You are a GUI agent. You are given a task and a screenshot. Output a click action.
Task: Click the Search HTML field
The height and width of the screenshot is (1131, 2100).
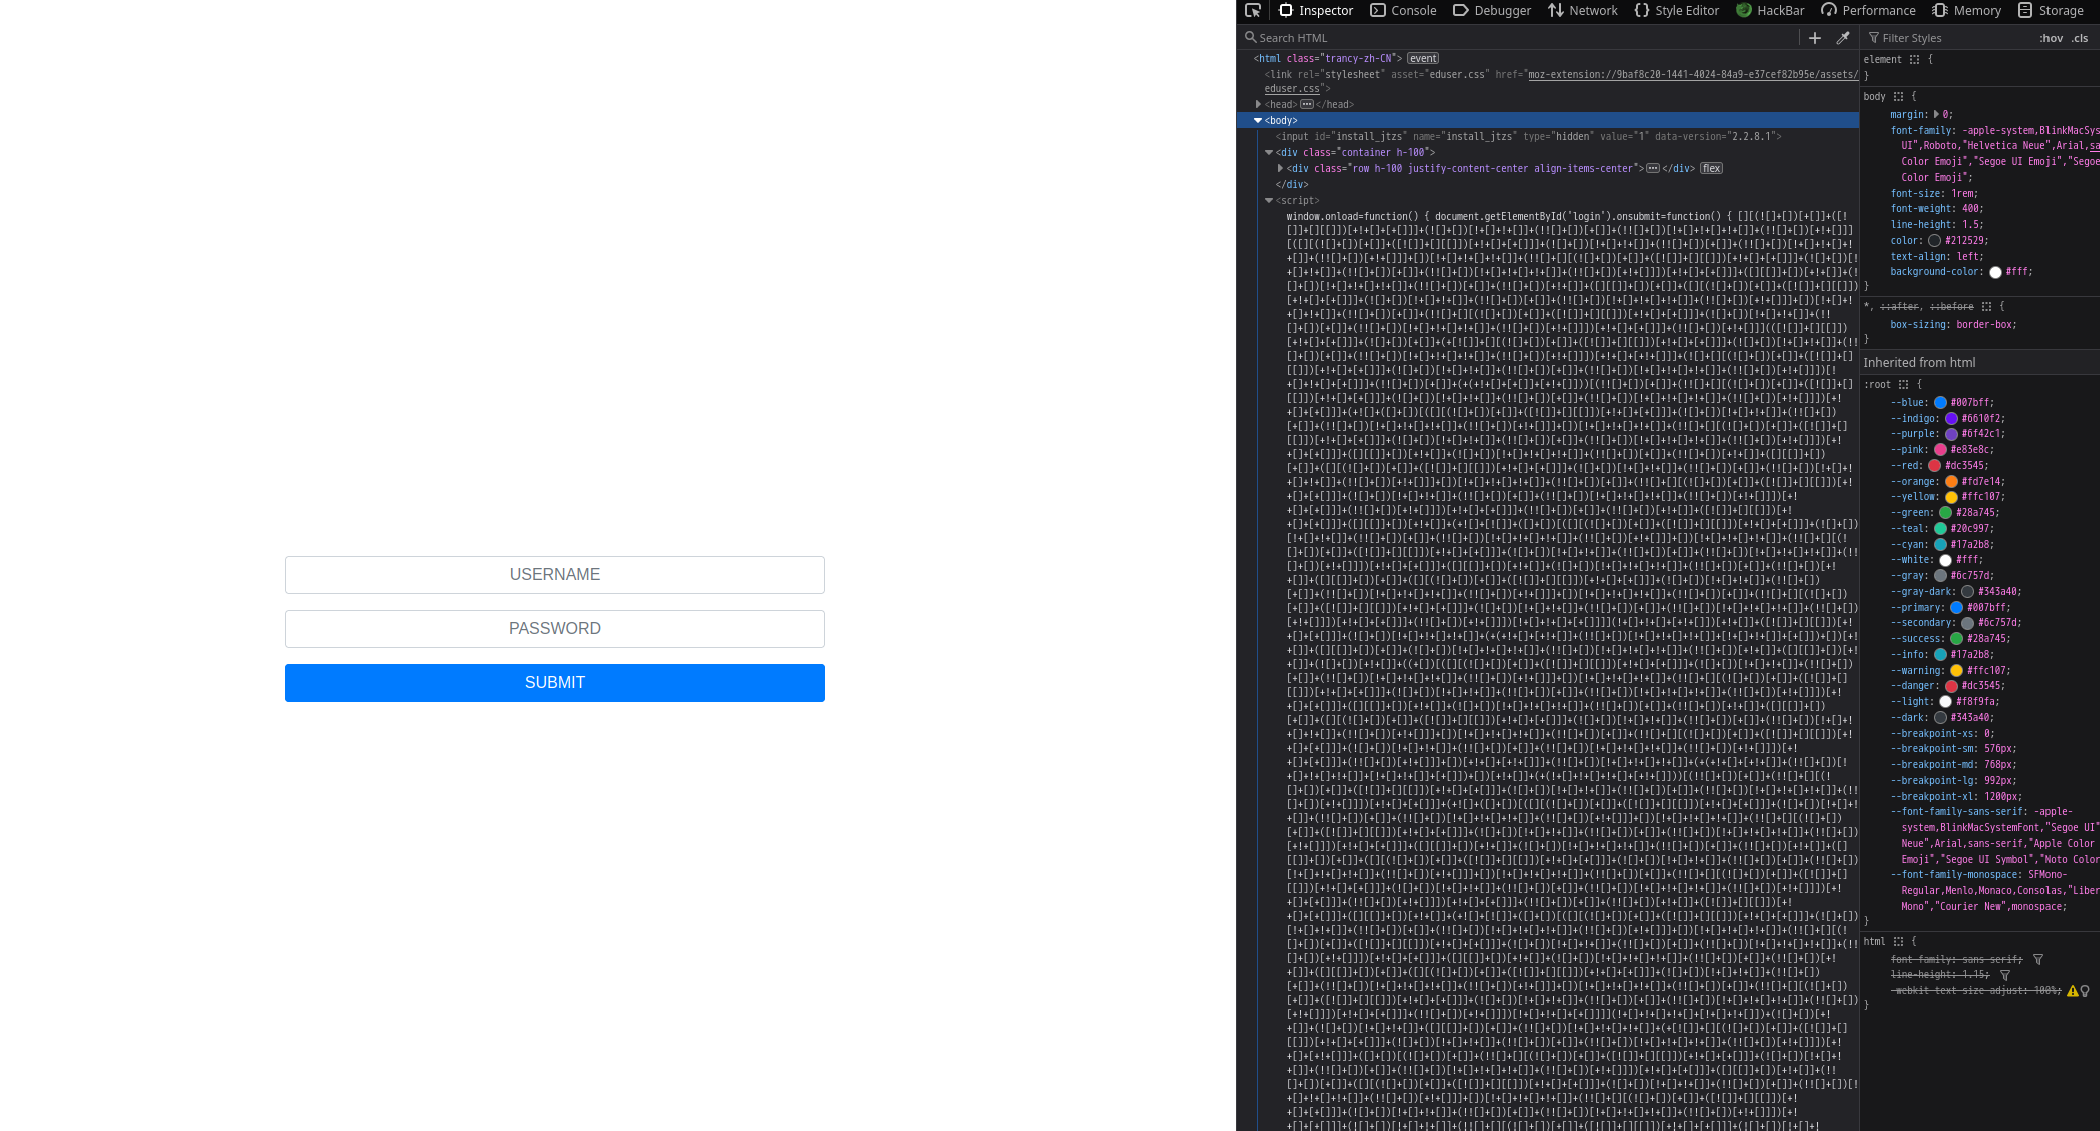tap(1520, 38)
